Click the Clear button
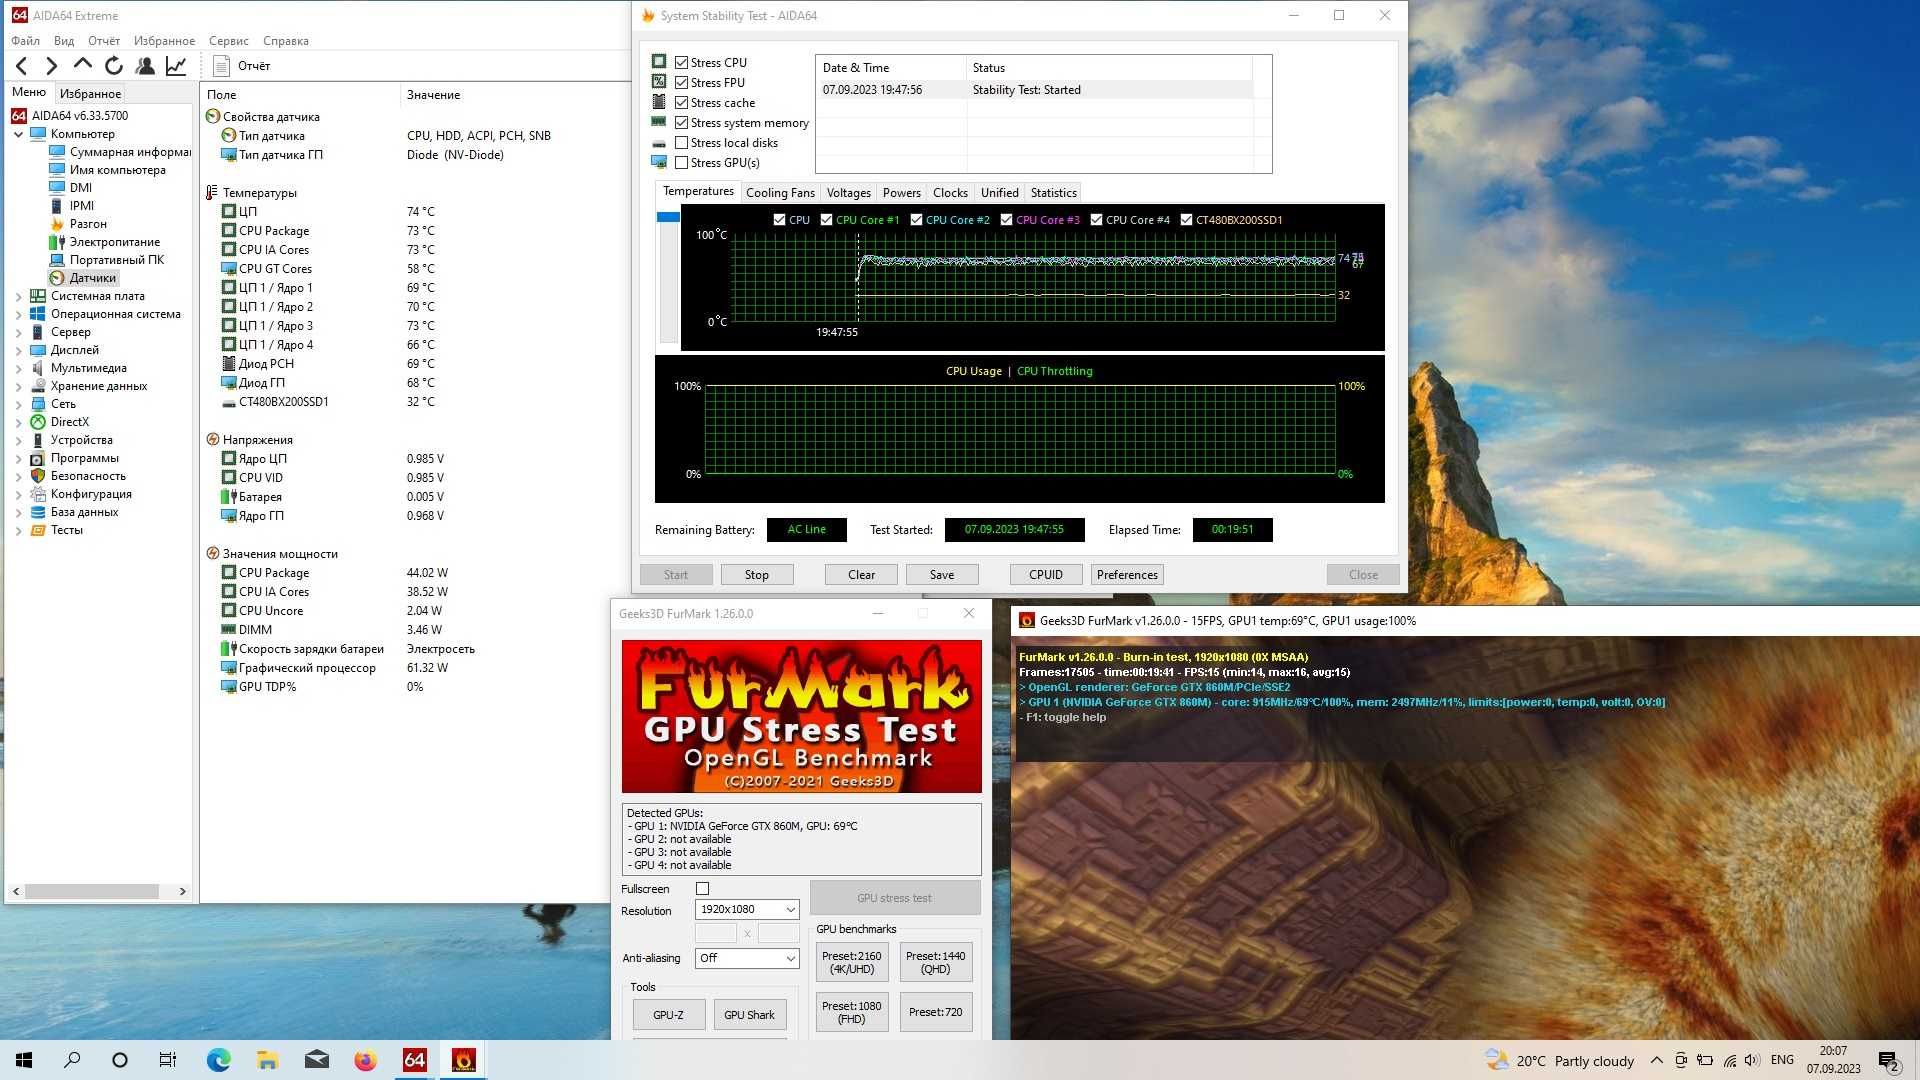Viewport: 1920px width, 1080px height. (x=861, y=575)
